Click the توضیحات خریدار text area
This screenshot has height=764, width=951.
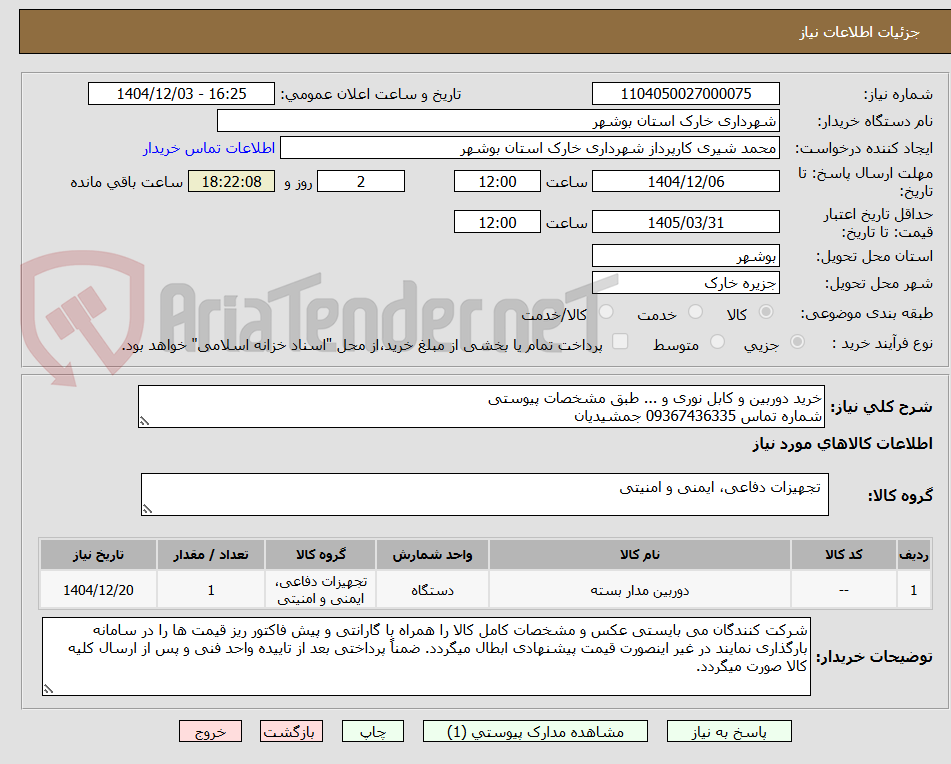click(426, 657)
